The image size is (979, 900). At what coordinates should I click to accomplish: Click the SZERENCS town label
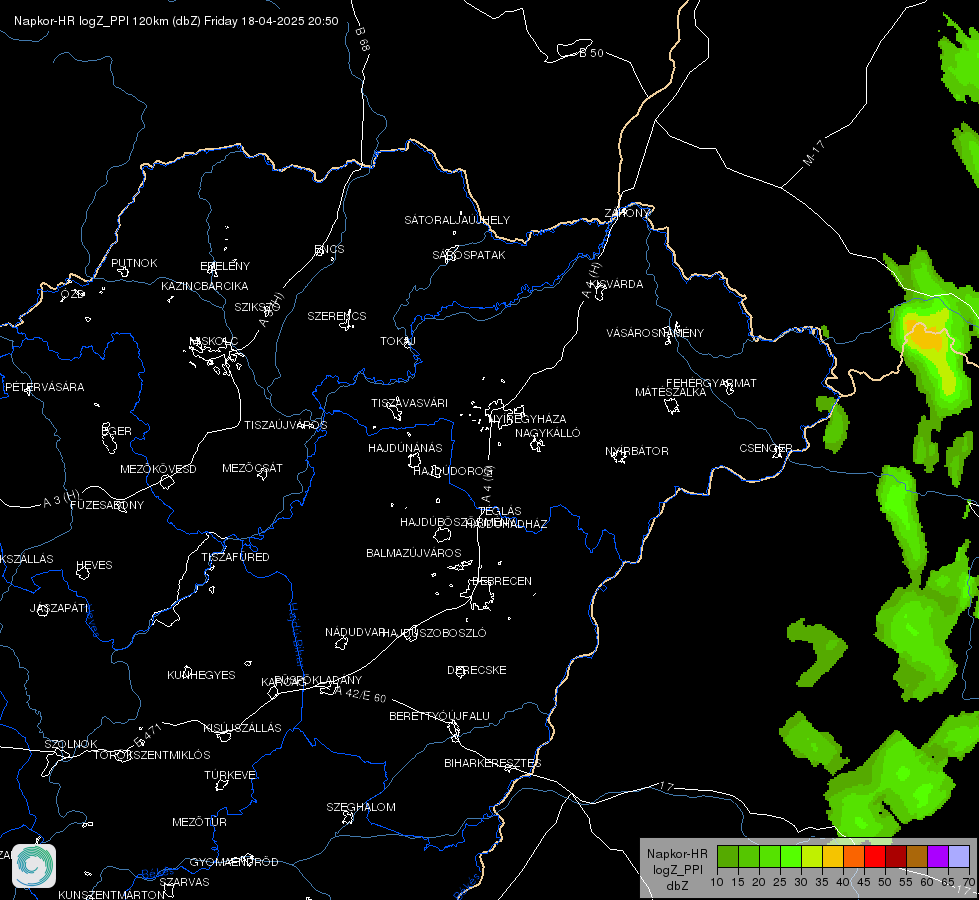coord(337,316)
